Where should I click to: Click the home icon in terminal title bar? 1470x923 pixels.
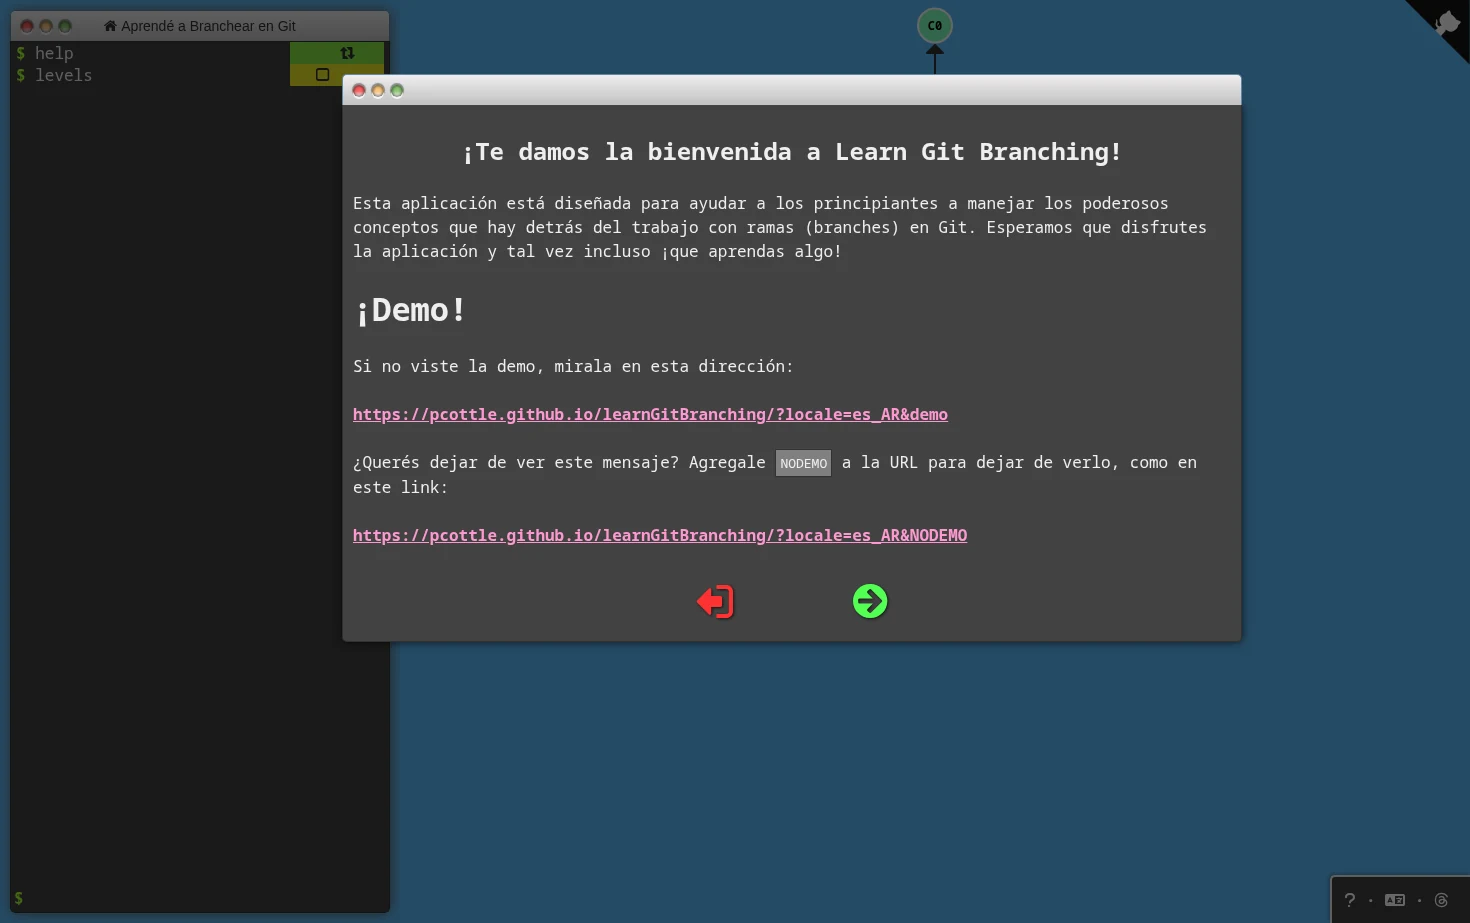click(x=110, y=26)
